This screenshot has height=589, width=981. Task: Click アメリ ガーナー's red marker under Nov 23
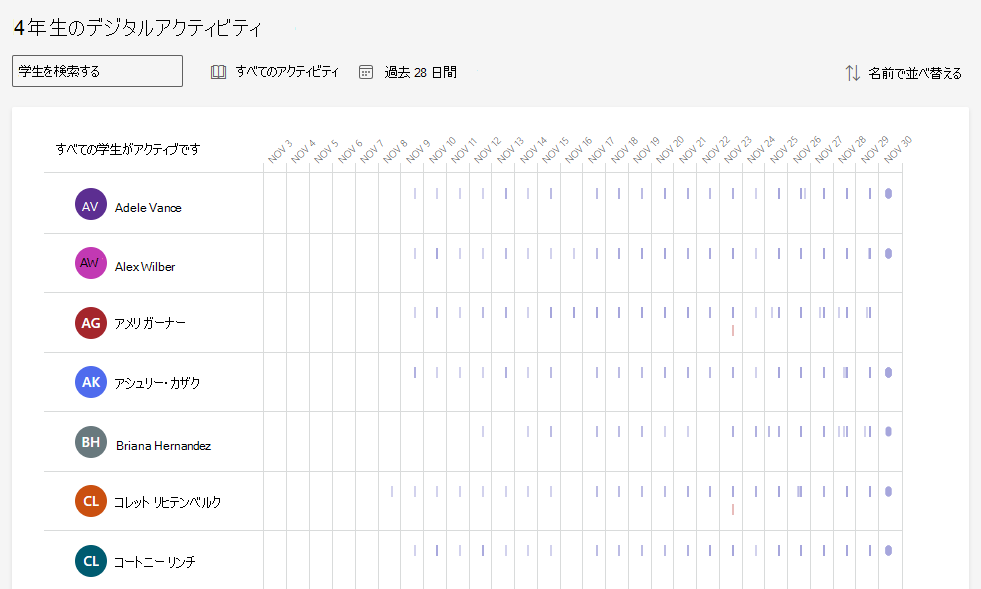(x=733, y=330)
